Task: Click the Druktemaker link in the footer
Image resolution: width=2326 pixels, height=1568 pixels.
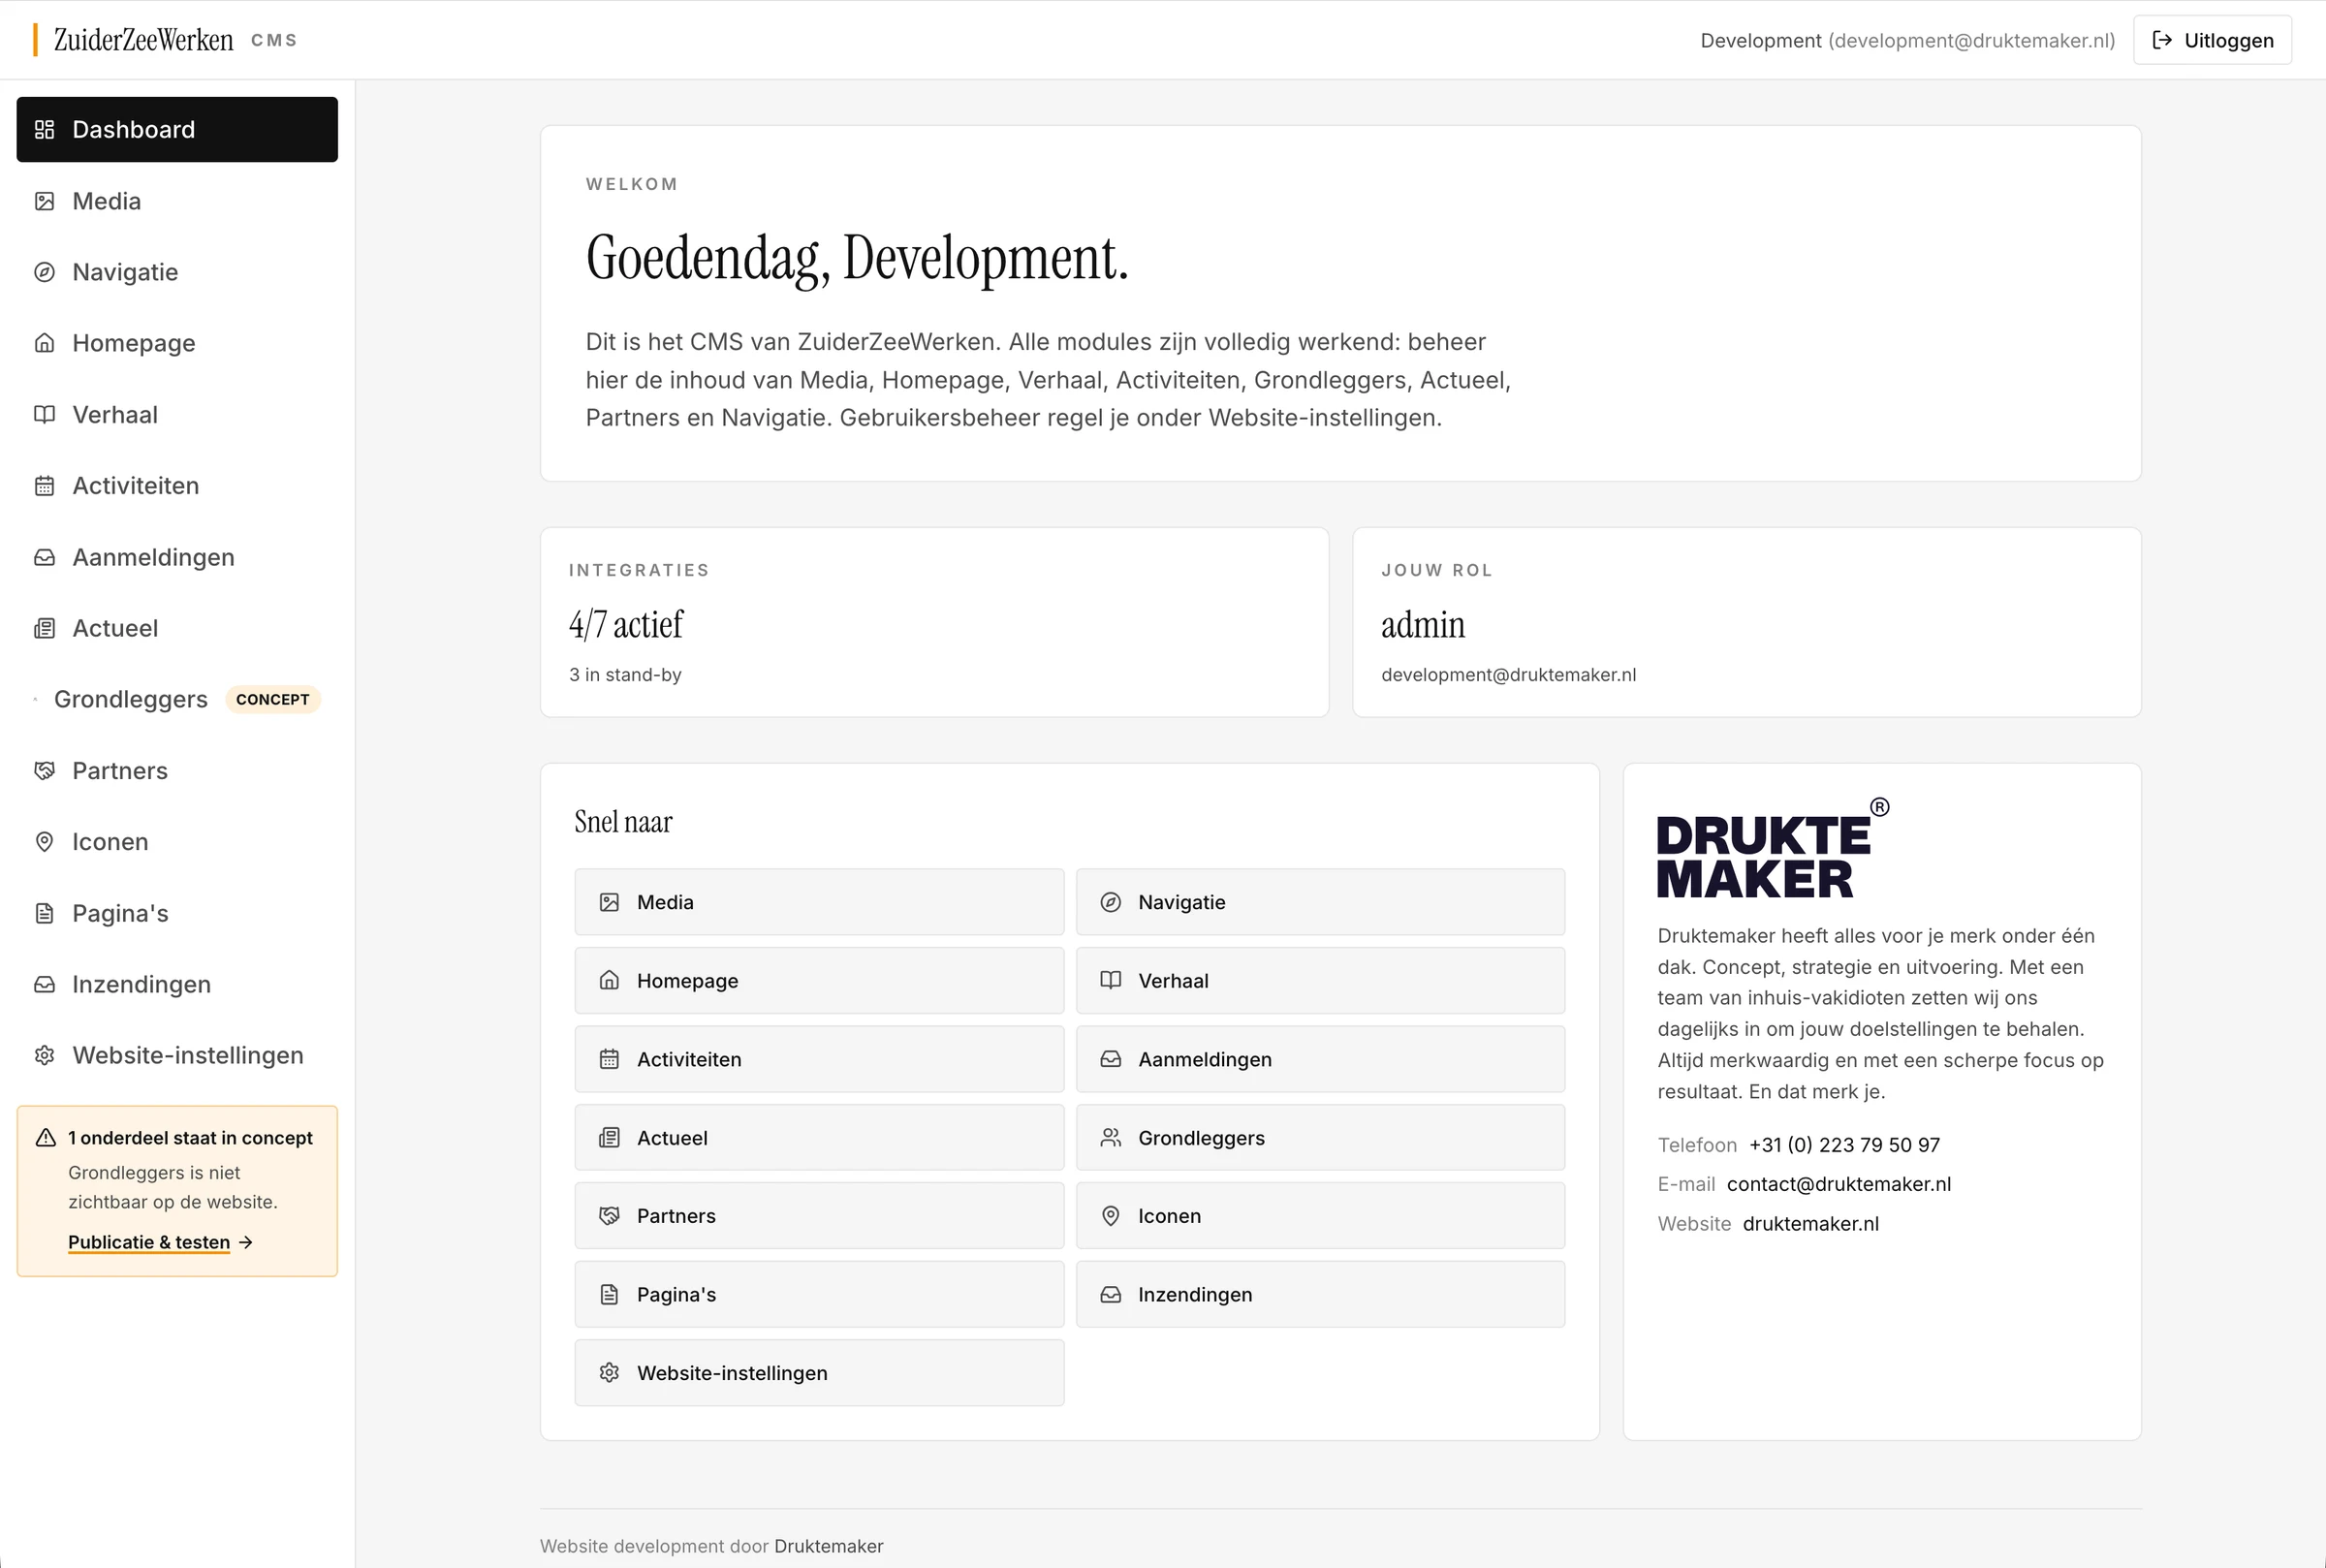Action: pos(828,1546)
